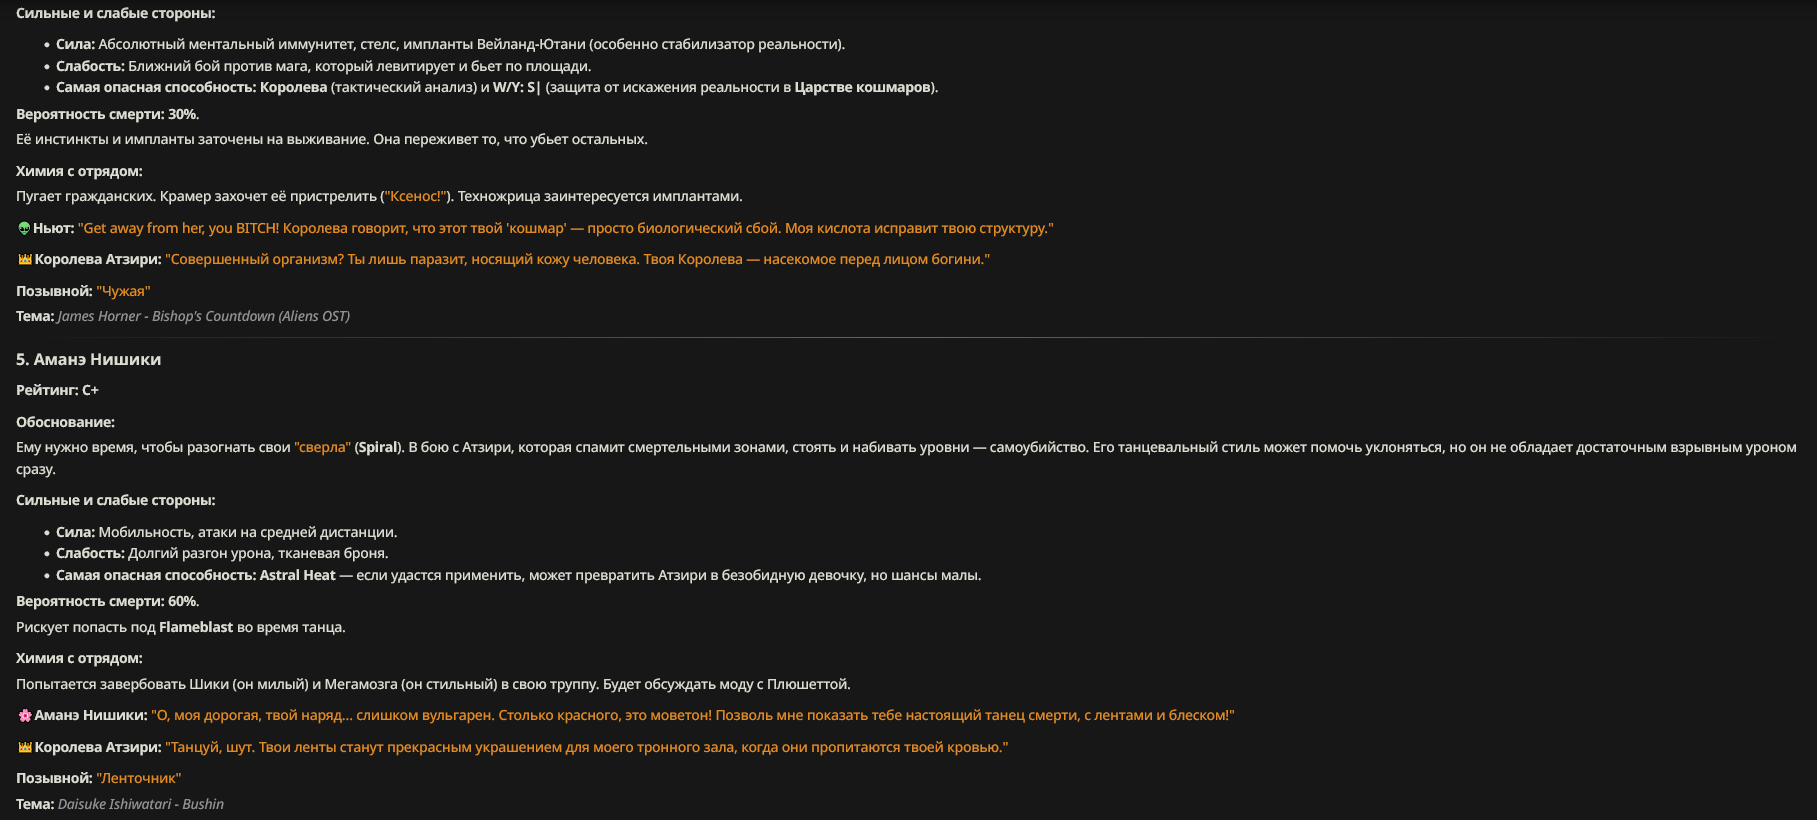Click theme James Horner - Bishop's Countdown
This screenshot has width=1817, height=820.
pos(204,317)
